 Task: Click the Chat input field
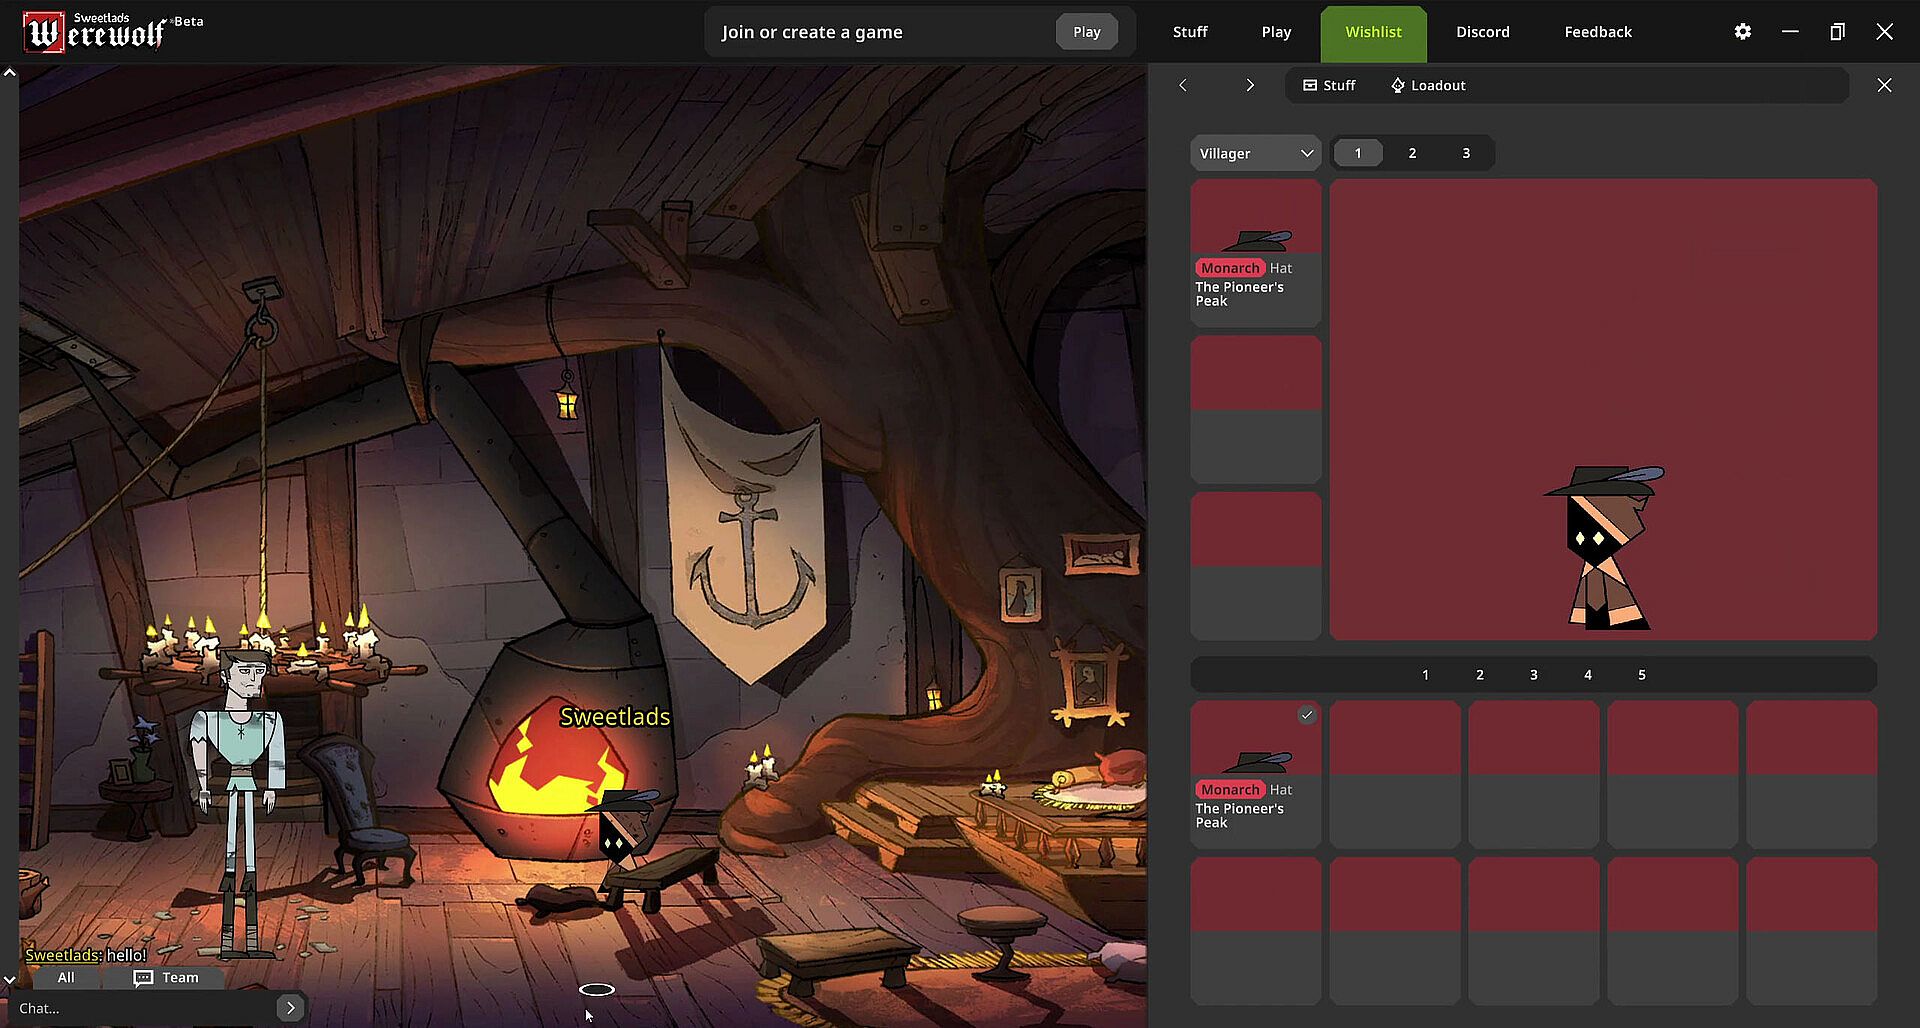[x=140, y=1008]
